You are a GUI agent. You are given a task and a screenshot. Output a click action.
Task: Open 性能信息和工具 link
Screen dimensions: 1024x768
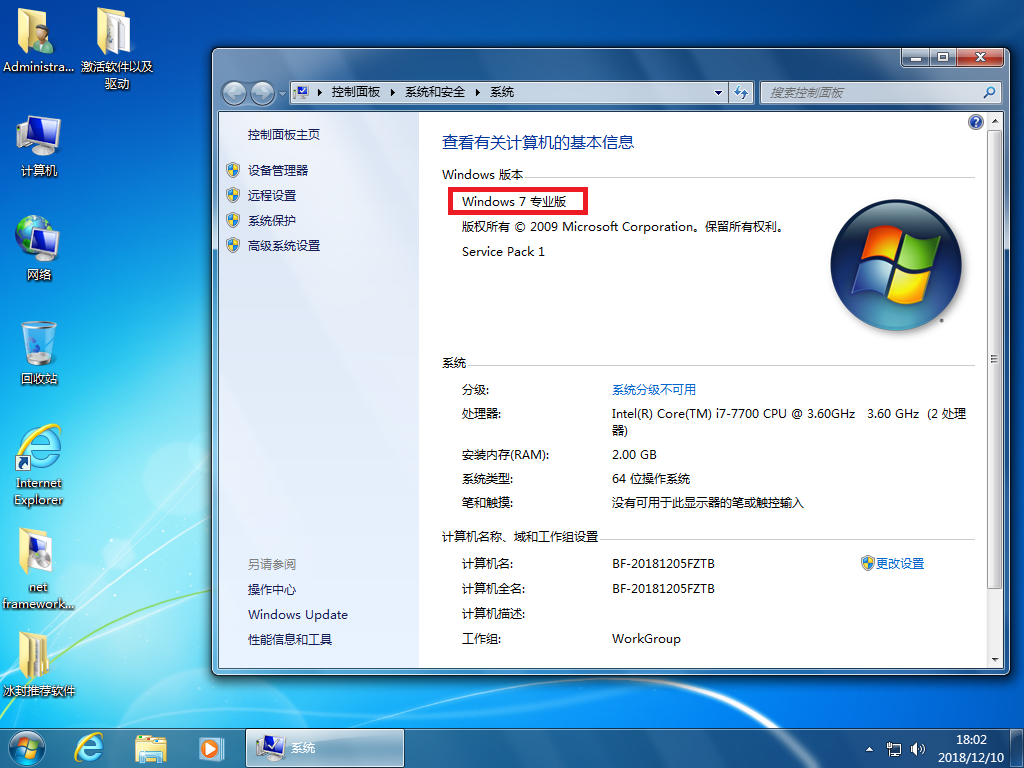click(x=290, y=639)
